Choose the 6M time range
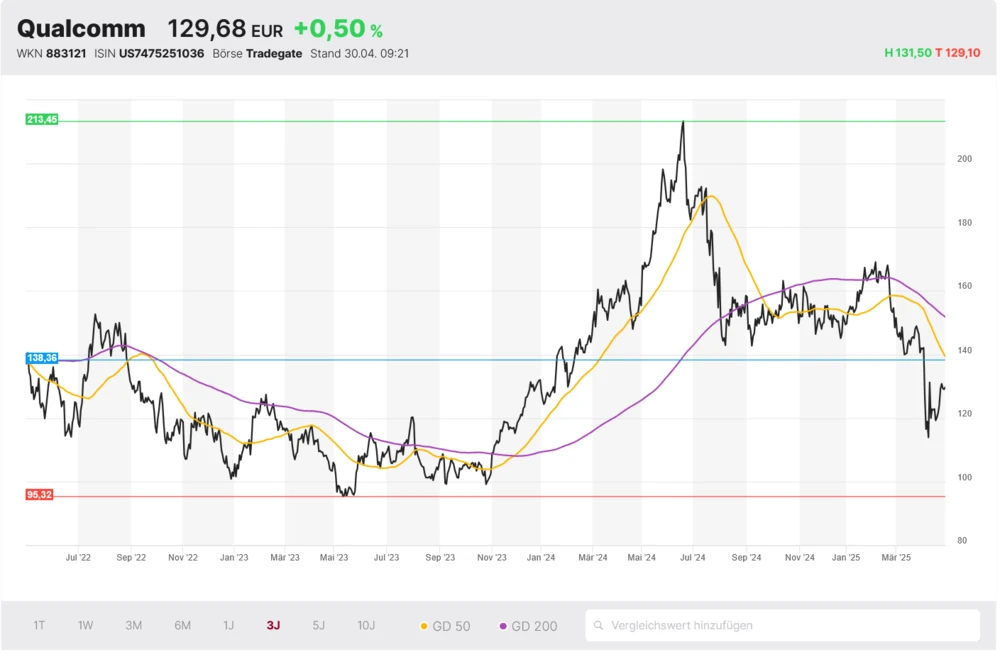 tap(182, 626)
